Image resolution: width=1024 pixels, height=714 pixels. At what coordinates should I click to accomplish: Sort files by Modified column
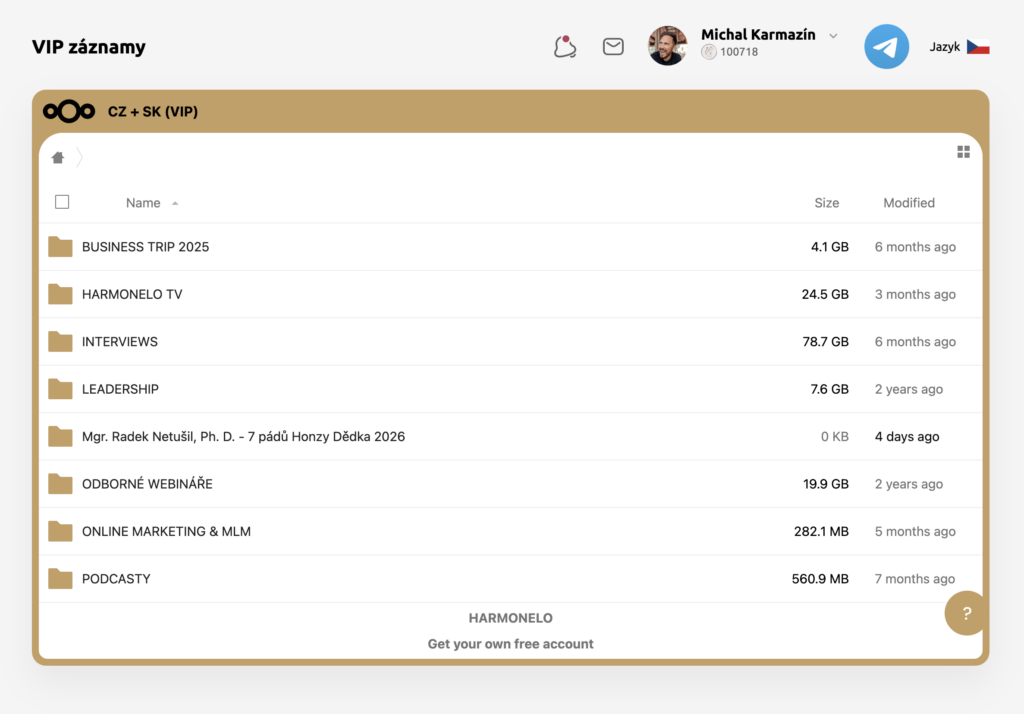tap(908, 203)
